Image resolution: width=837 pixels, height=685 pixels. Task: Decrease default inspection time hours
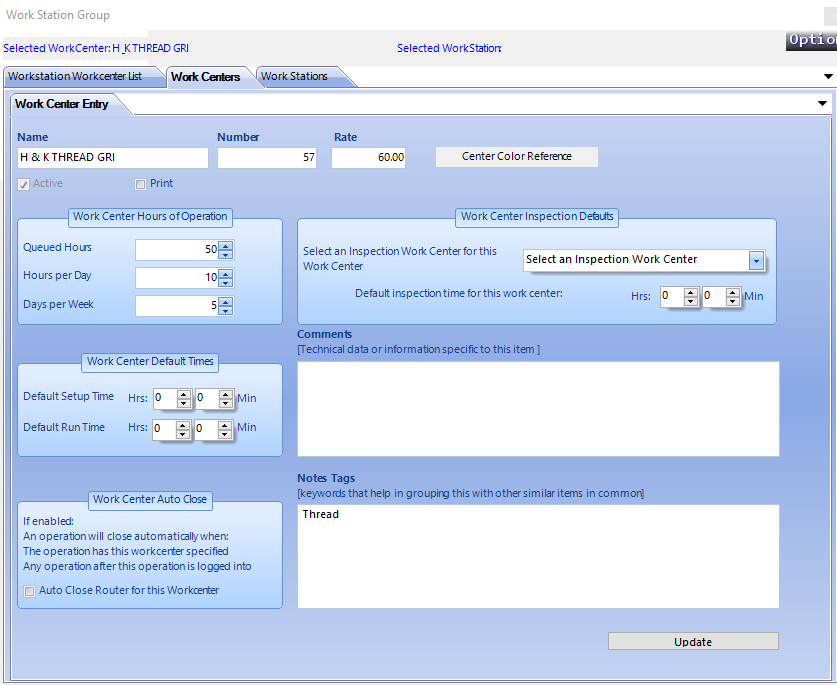point(691,301)
